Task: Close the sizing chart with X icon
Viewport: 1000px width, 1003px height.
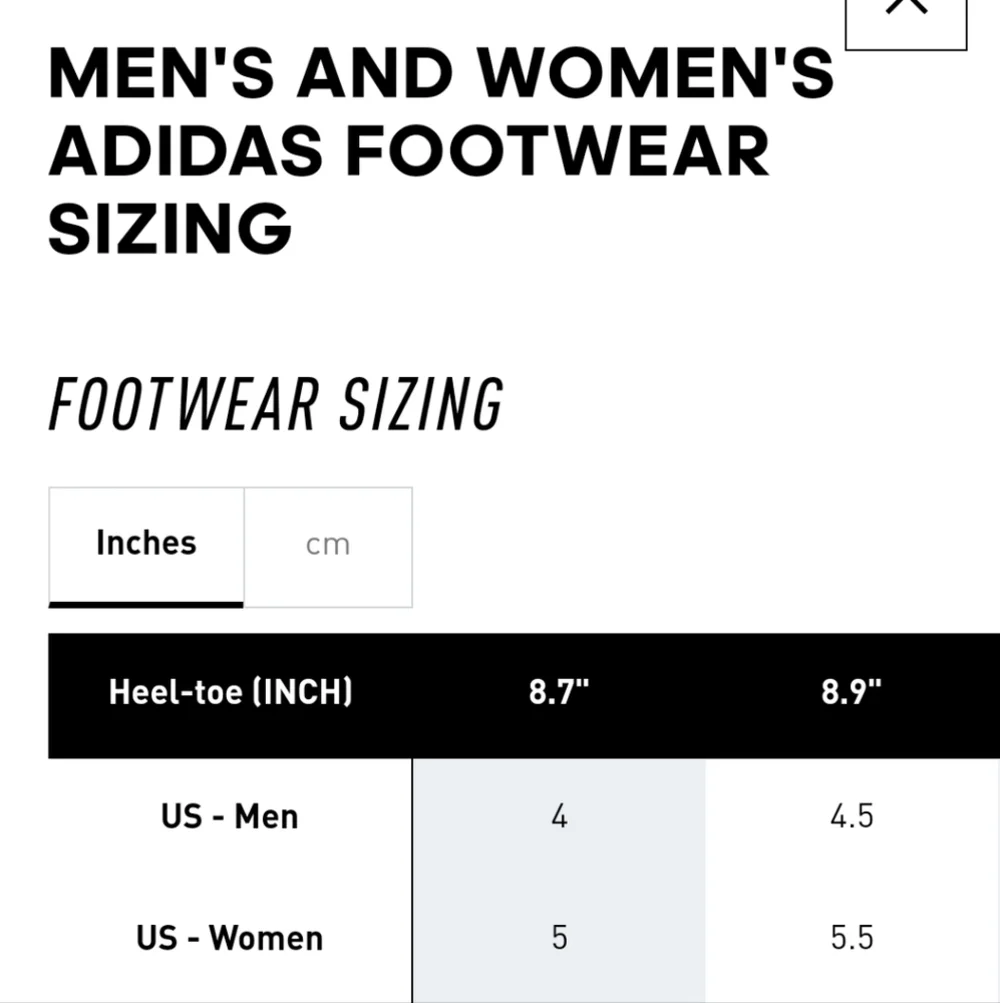Action: [x=906, y=19]
